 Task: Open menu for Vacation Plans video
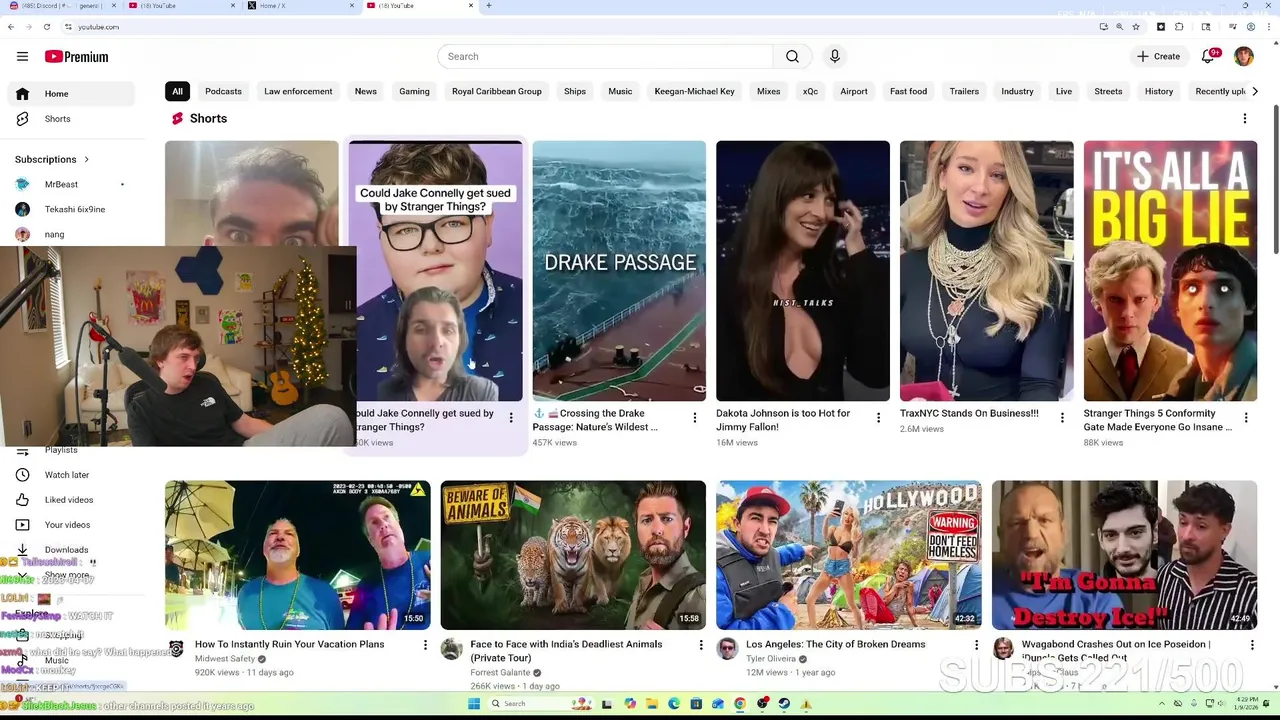pyautogui.click(x=425, y=646)
